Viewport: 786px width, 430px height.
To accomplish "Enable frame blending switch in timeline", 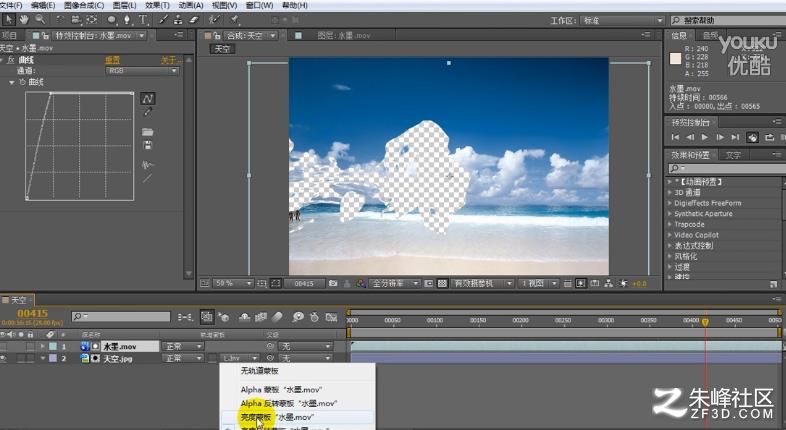I will [261, 317].
